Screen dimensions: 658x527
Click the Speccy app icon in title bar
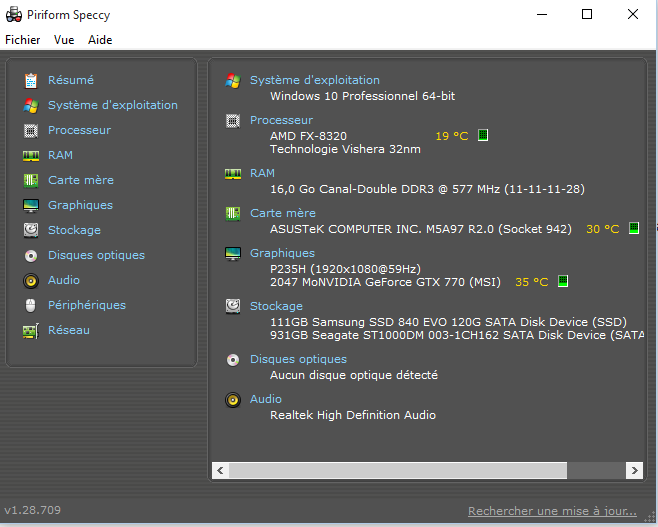(14, 15)
